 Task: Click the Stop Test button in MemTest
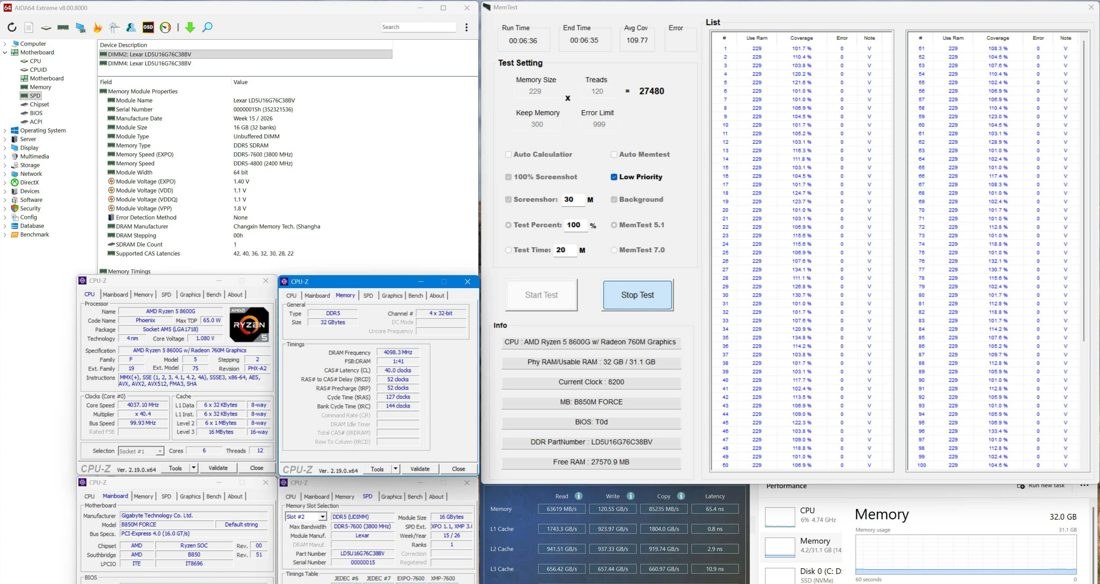tap(638, 295)
